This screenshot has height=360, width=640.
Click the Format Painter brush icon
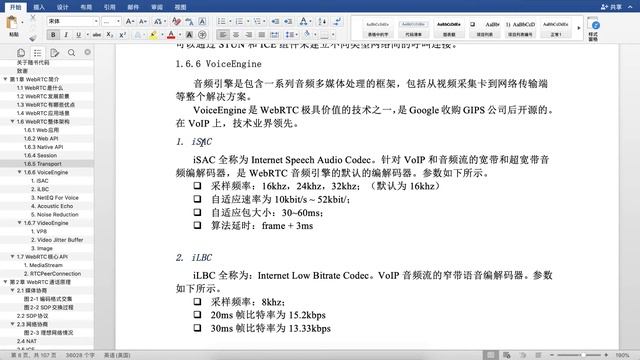click(33, 38)
